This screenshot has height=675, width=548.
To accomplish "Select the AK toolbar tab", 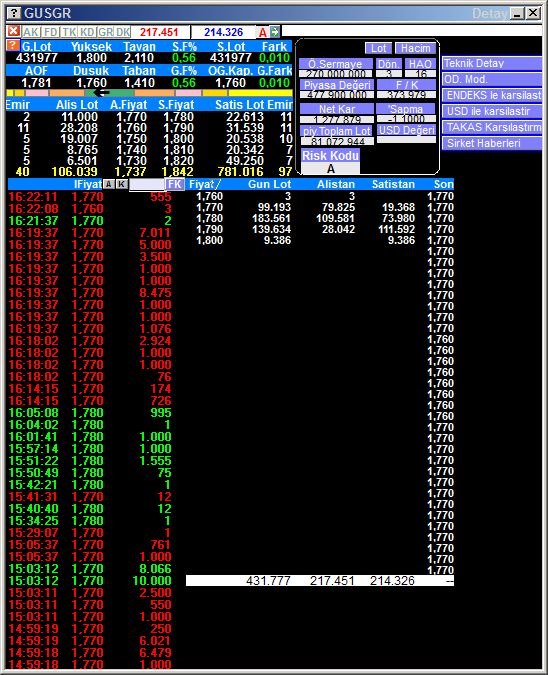I will click(31, 32).
